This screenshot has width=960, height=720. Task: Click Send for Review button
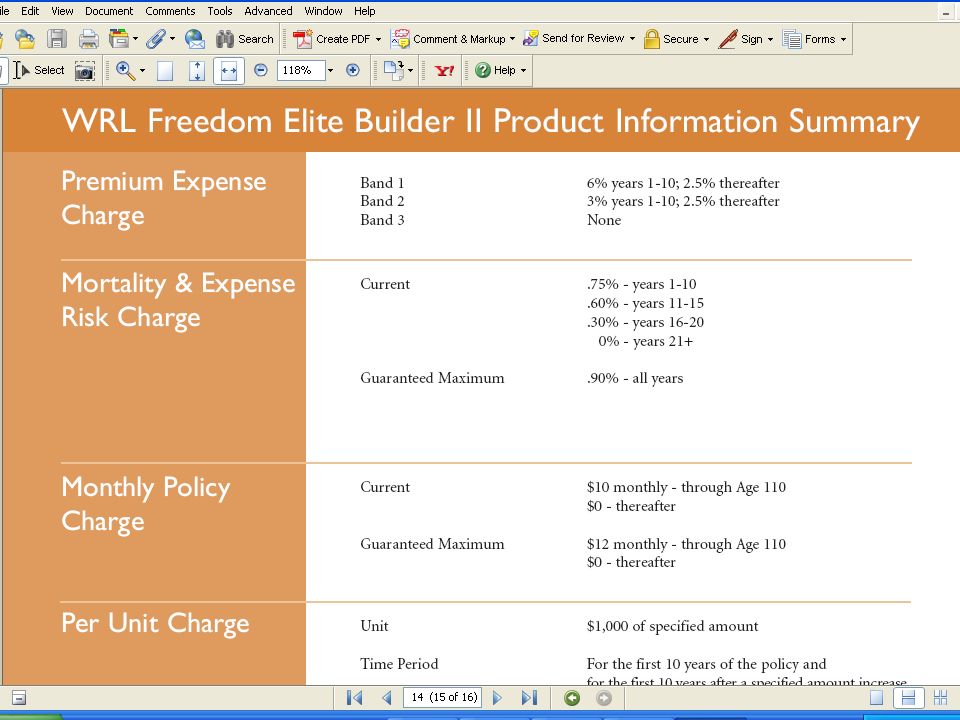(x=573, y=39)
